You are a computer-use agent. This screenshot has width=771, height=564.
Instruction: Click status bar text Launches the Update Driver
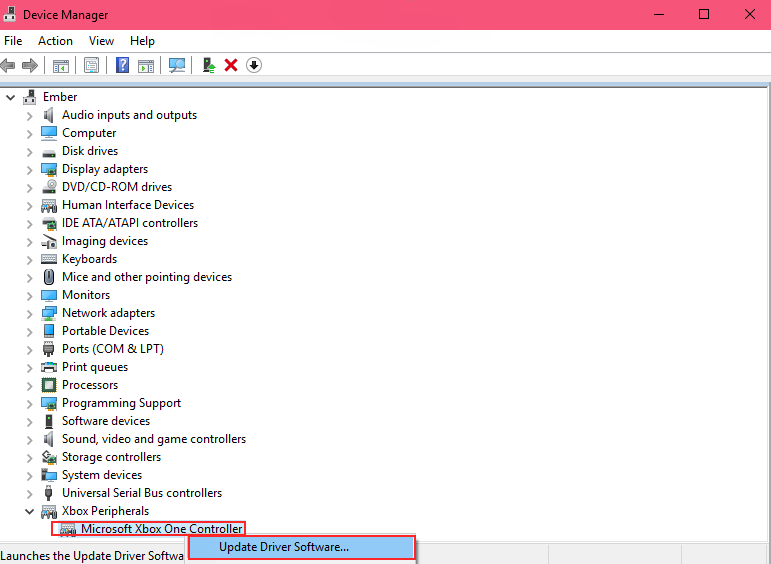[91, 556]
